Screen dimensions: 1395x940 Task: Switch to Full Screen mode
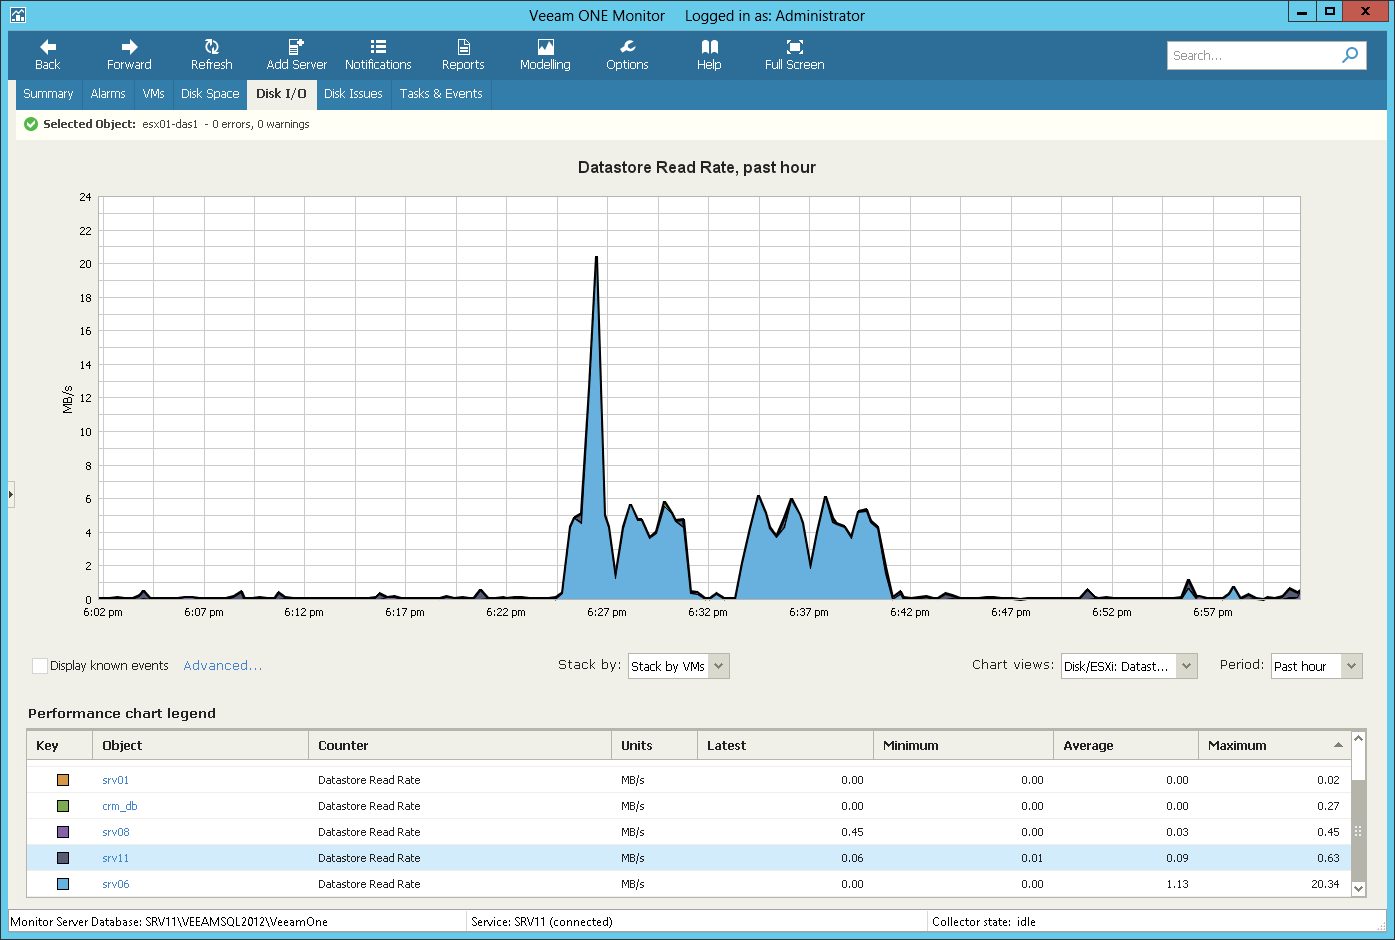click(794, 55)
